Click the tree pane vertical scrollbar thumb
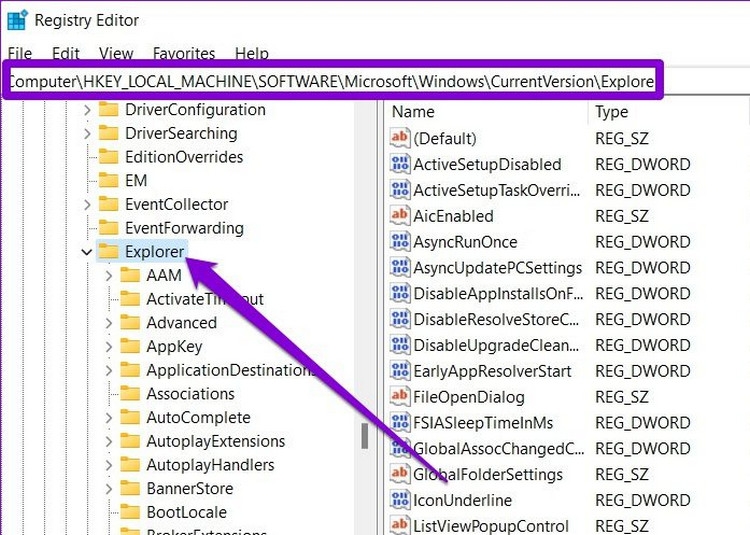The width and height of the screenshot is (750, 535). 365,437
